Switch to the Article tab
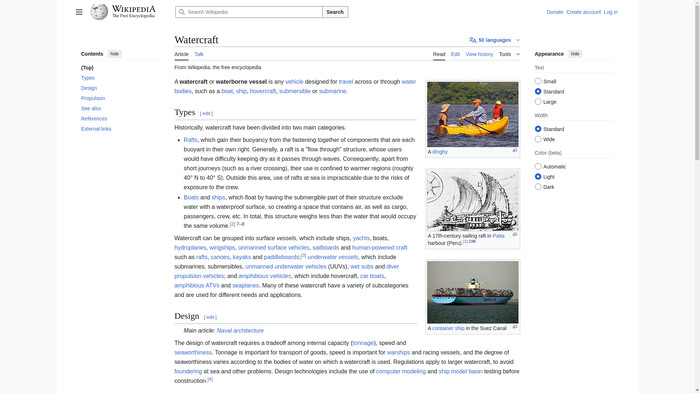 (181, 54)
